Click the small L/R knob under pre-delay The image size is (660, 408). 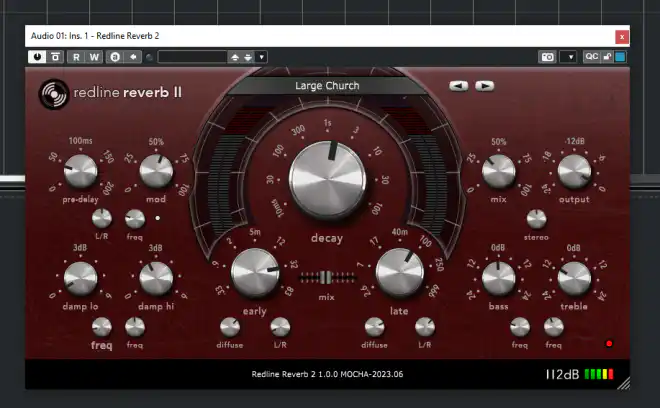click(x=102, y=219)
